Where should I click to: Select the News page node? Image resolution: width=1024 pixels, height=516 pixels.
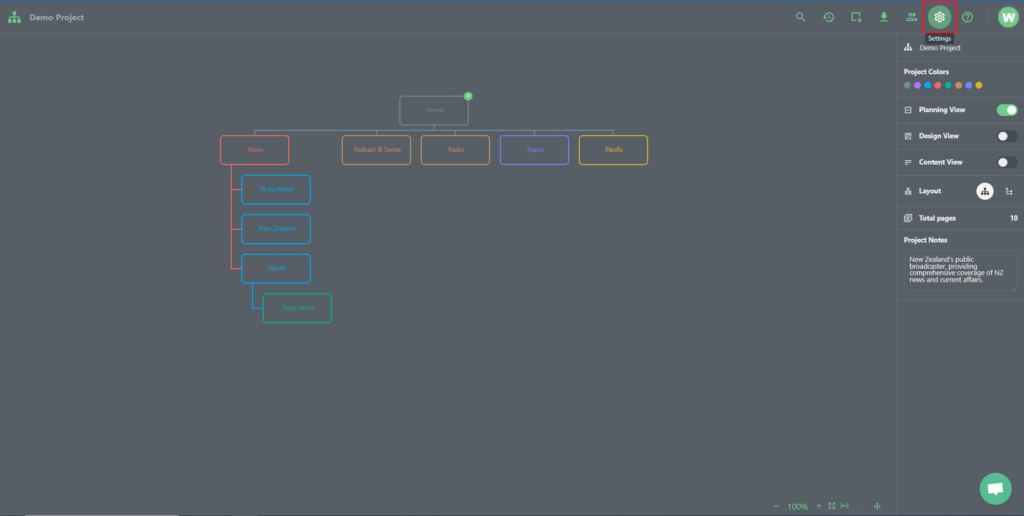pos(255,150)
